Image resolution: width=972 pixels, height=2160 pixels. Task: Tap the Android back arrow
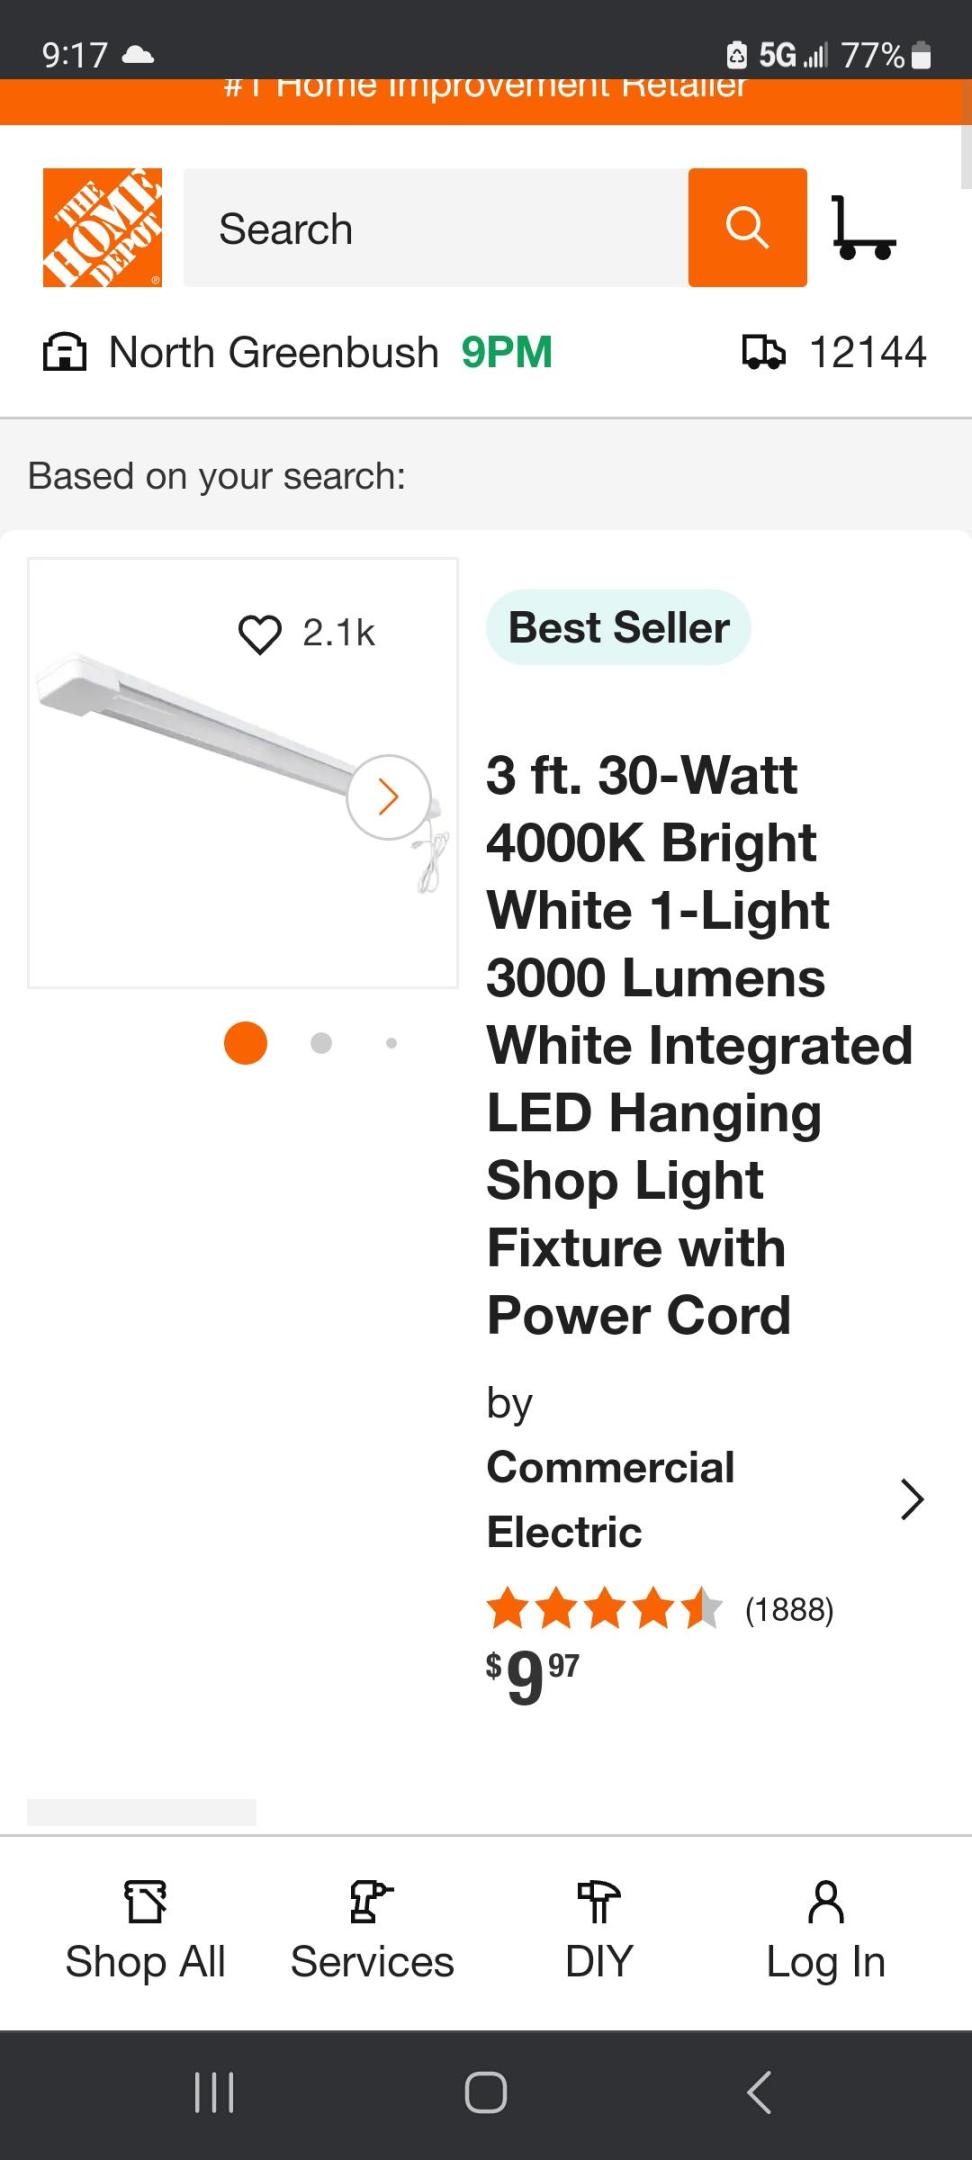(759, 2092)
